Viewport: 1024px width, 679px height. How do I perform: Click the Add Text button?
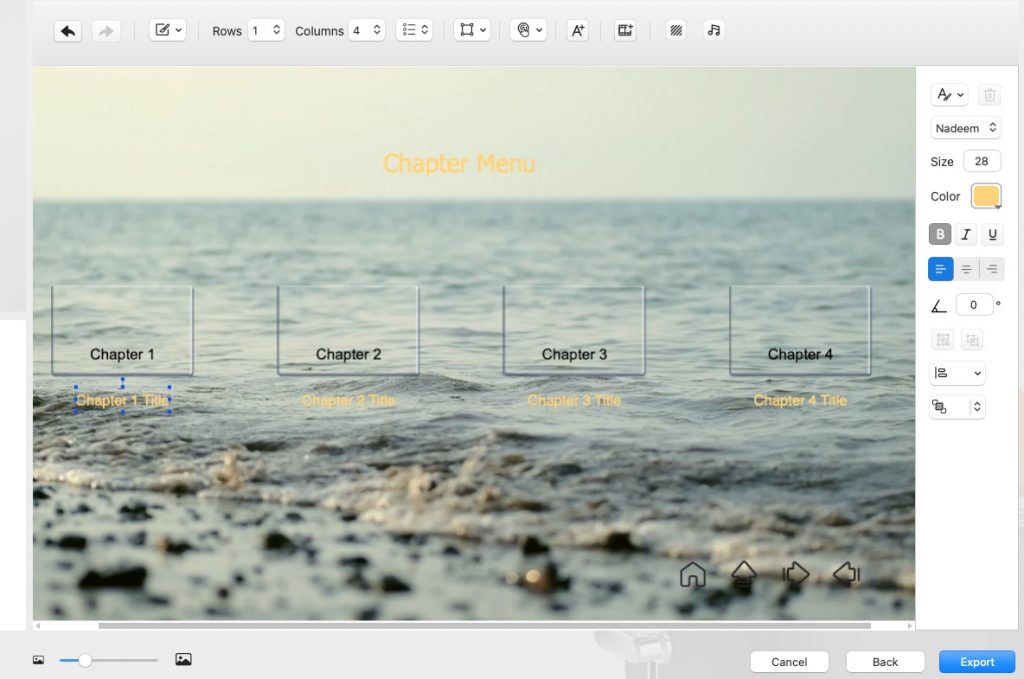click(x=577, y=31)
